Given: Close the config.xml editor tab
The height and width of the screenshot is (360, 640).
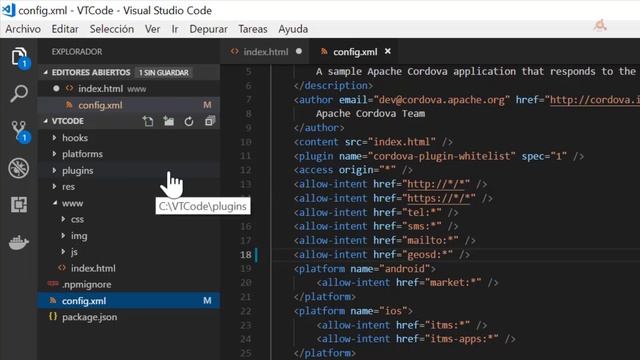Looking at the screenshot, I should pos(387,51).
